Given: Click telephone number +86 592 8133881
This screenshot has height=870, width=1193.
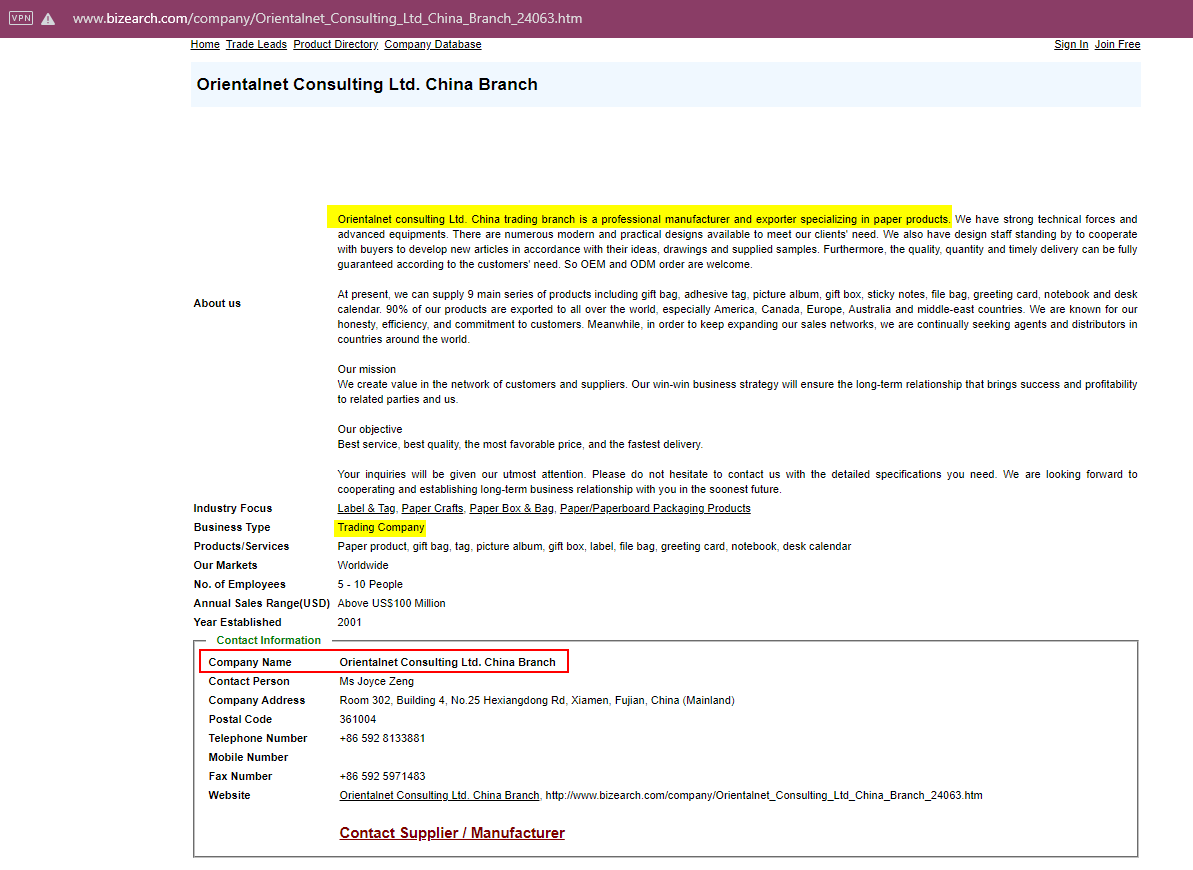Looking at the screenshot, I should (x=382, y=738).
